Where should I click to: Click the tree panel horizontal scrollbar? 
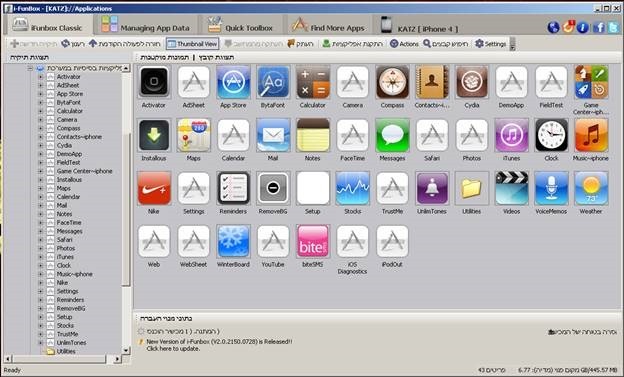click(60, 359)
